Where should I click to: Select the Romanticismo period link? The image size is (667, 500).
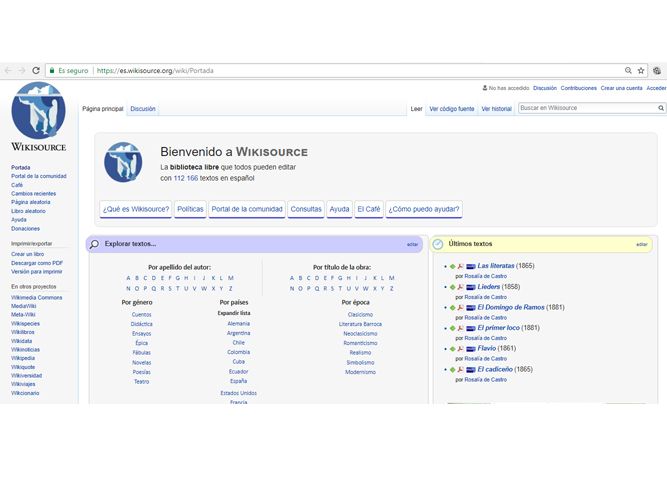point(360,343)
